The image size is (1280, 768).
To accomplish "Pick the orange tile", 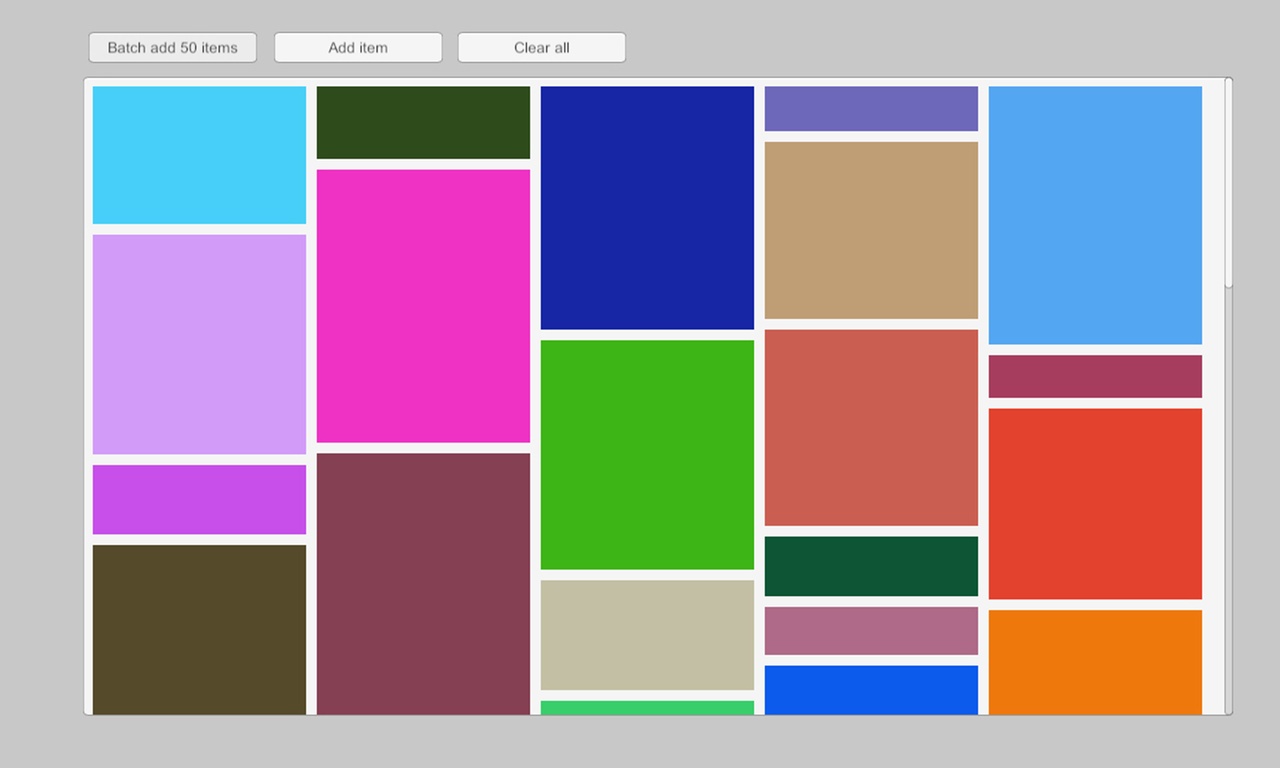I will point(1095,662).
